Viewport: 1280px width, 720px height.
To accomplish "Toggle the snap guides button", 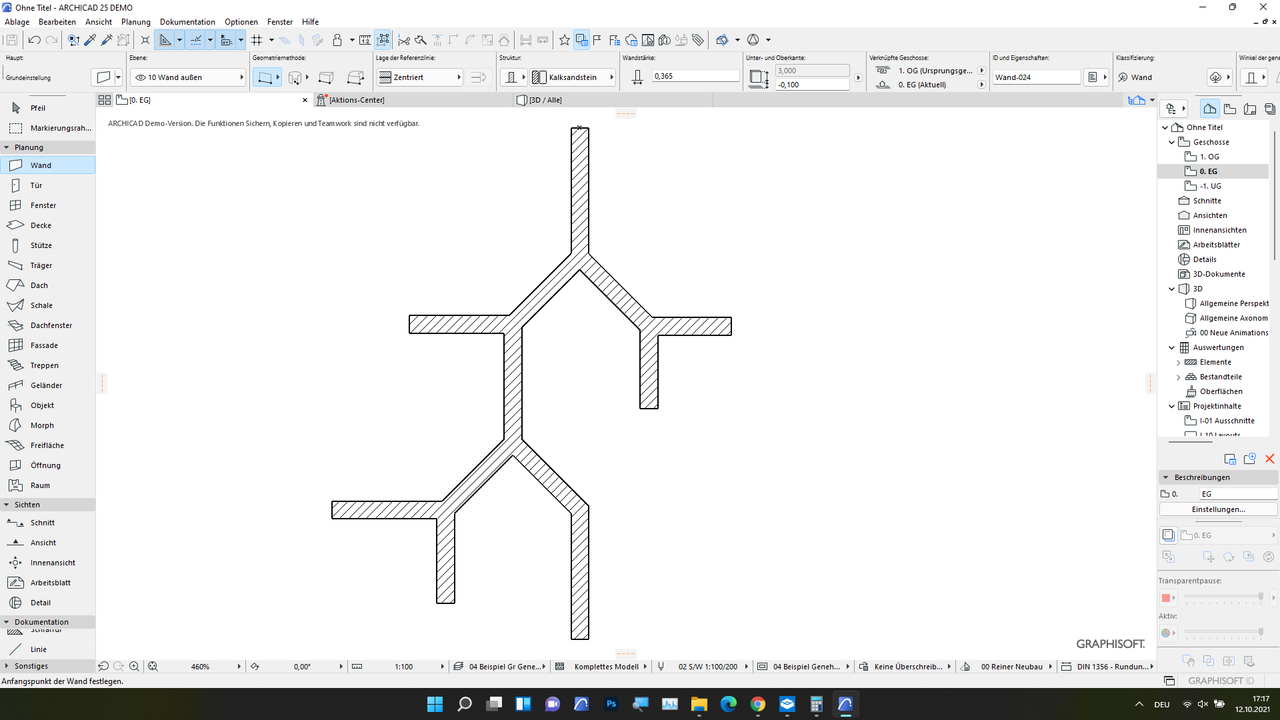I will [195, 40].
